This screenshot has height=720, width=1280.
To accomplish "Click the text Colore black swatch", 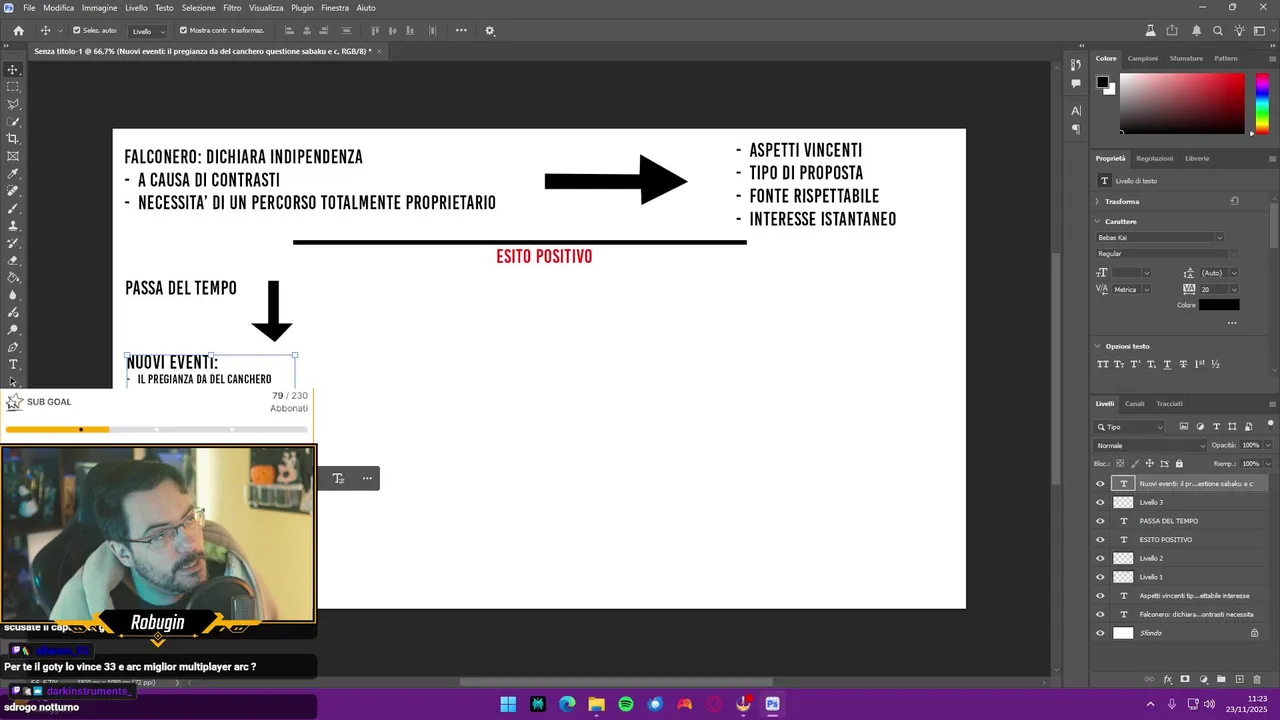I will click(1219, 305).
